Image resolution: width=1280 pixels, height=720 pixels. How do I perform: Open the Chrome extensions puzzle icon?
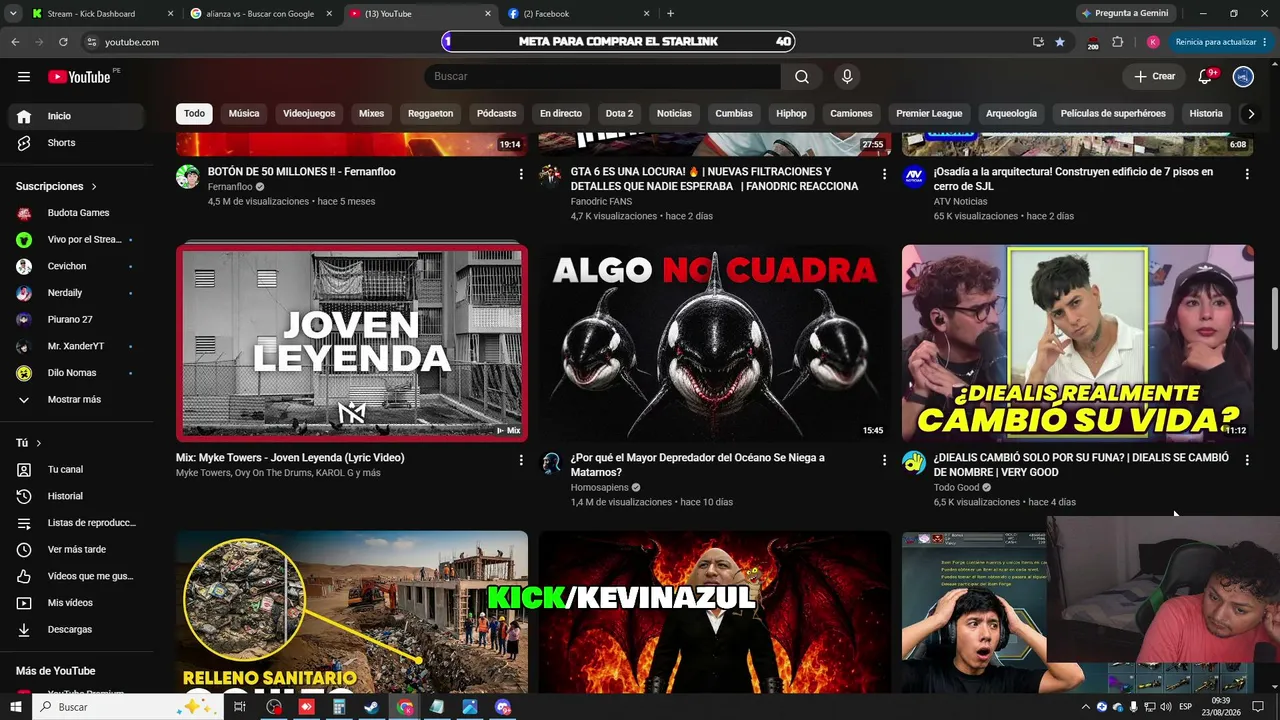[x=1118, y=42]
